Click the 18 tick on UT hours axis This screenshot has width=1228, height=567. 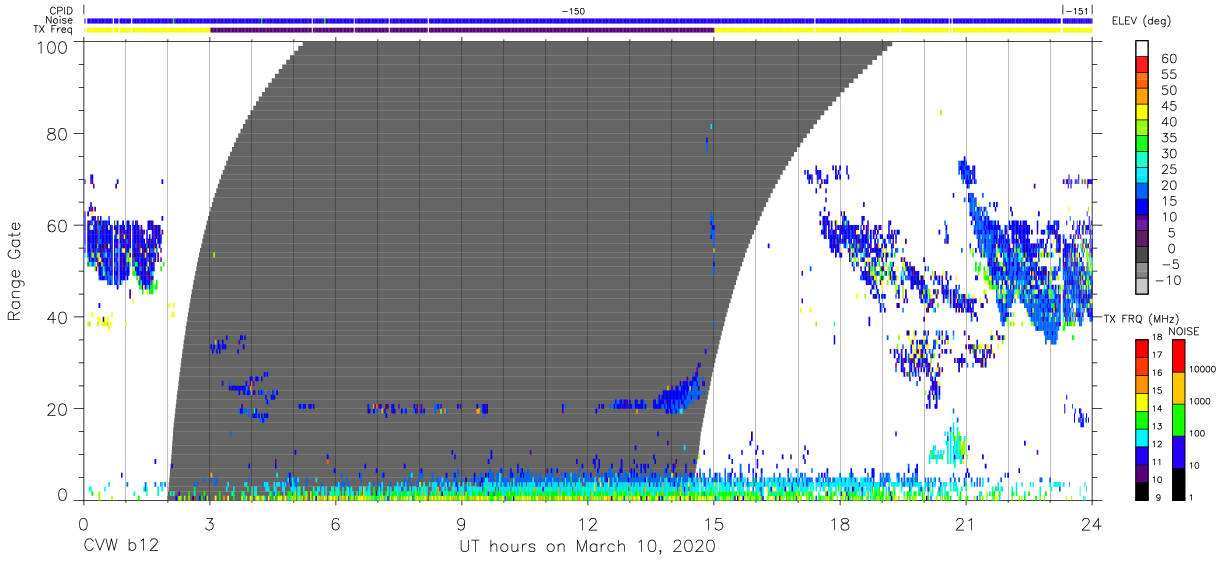(x=840, y=523)
